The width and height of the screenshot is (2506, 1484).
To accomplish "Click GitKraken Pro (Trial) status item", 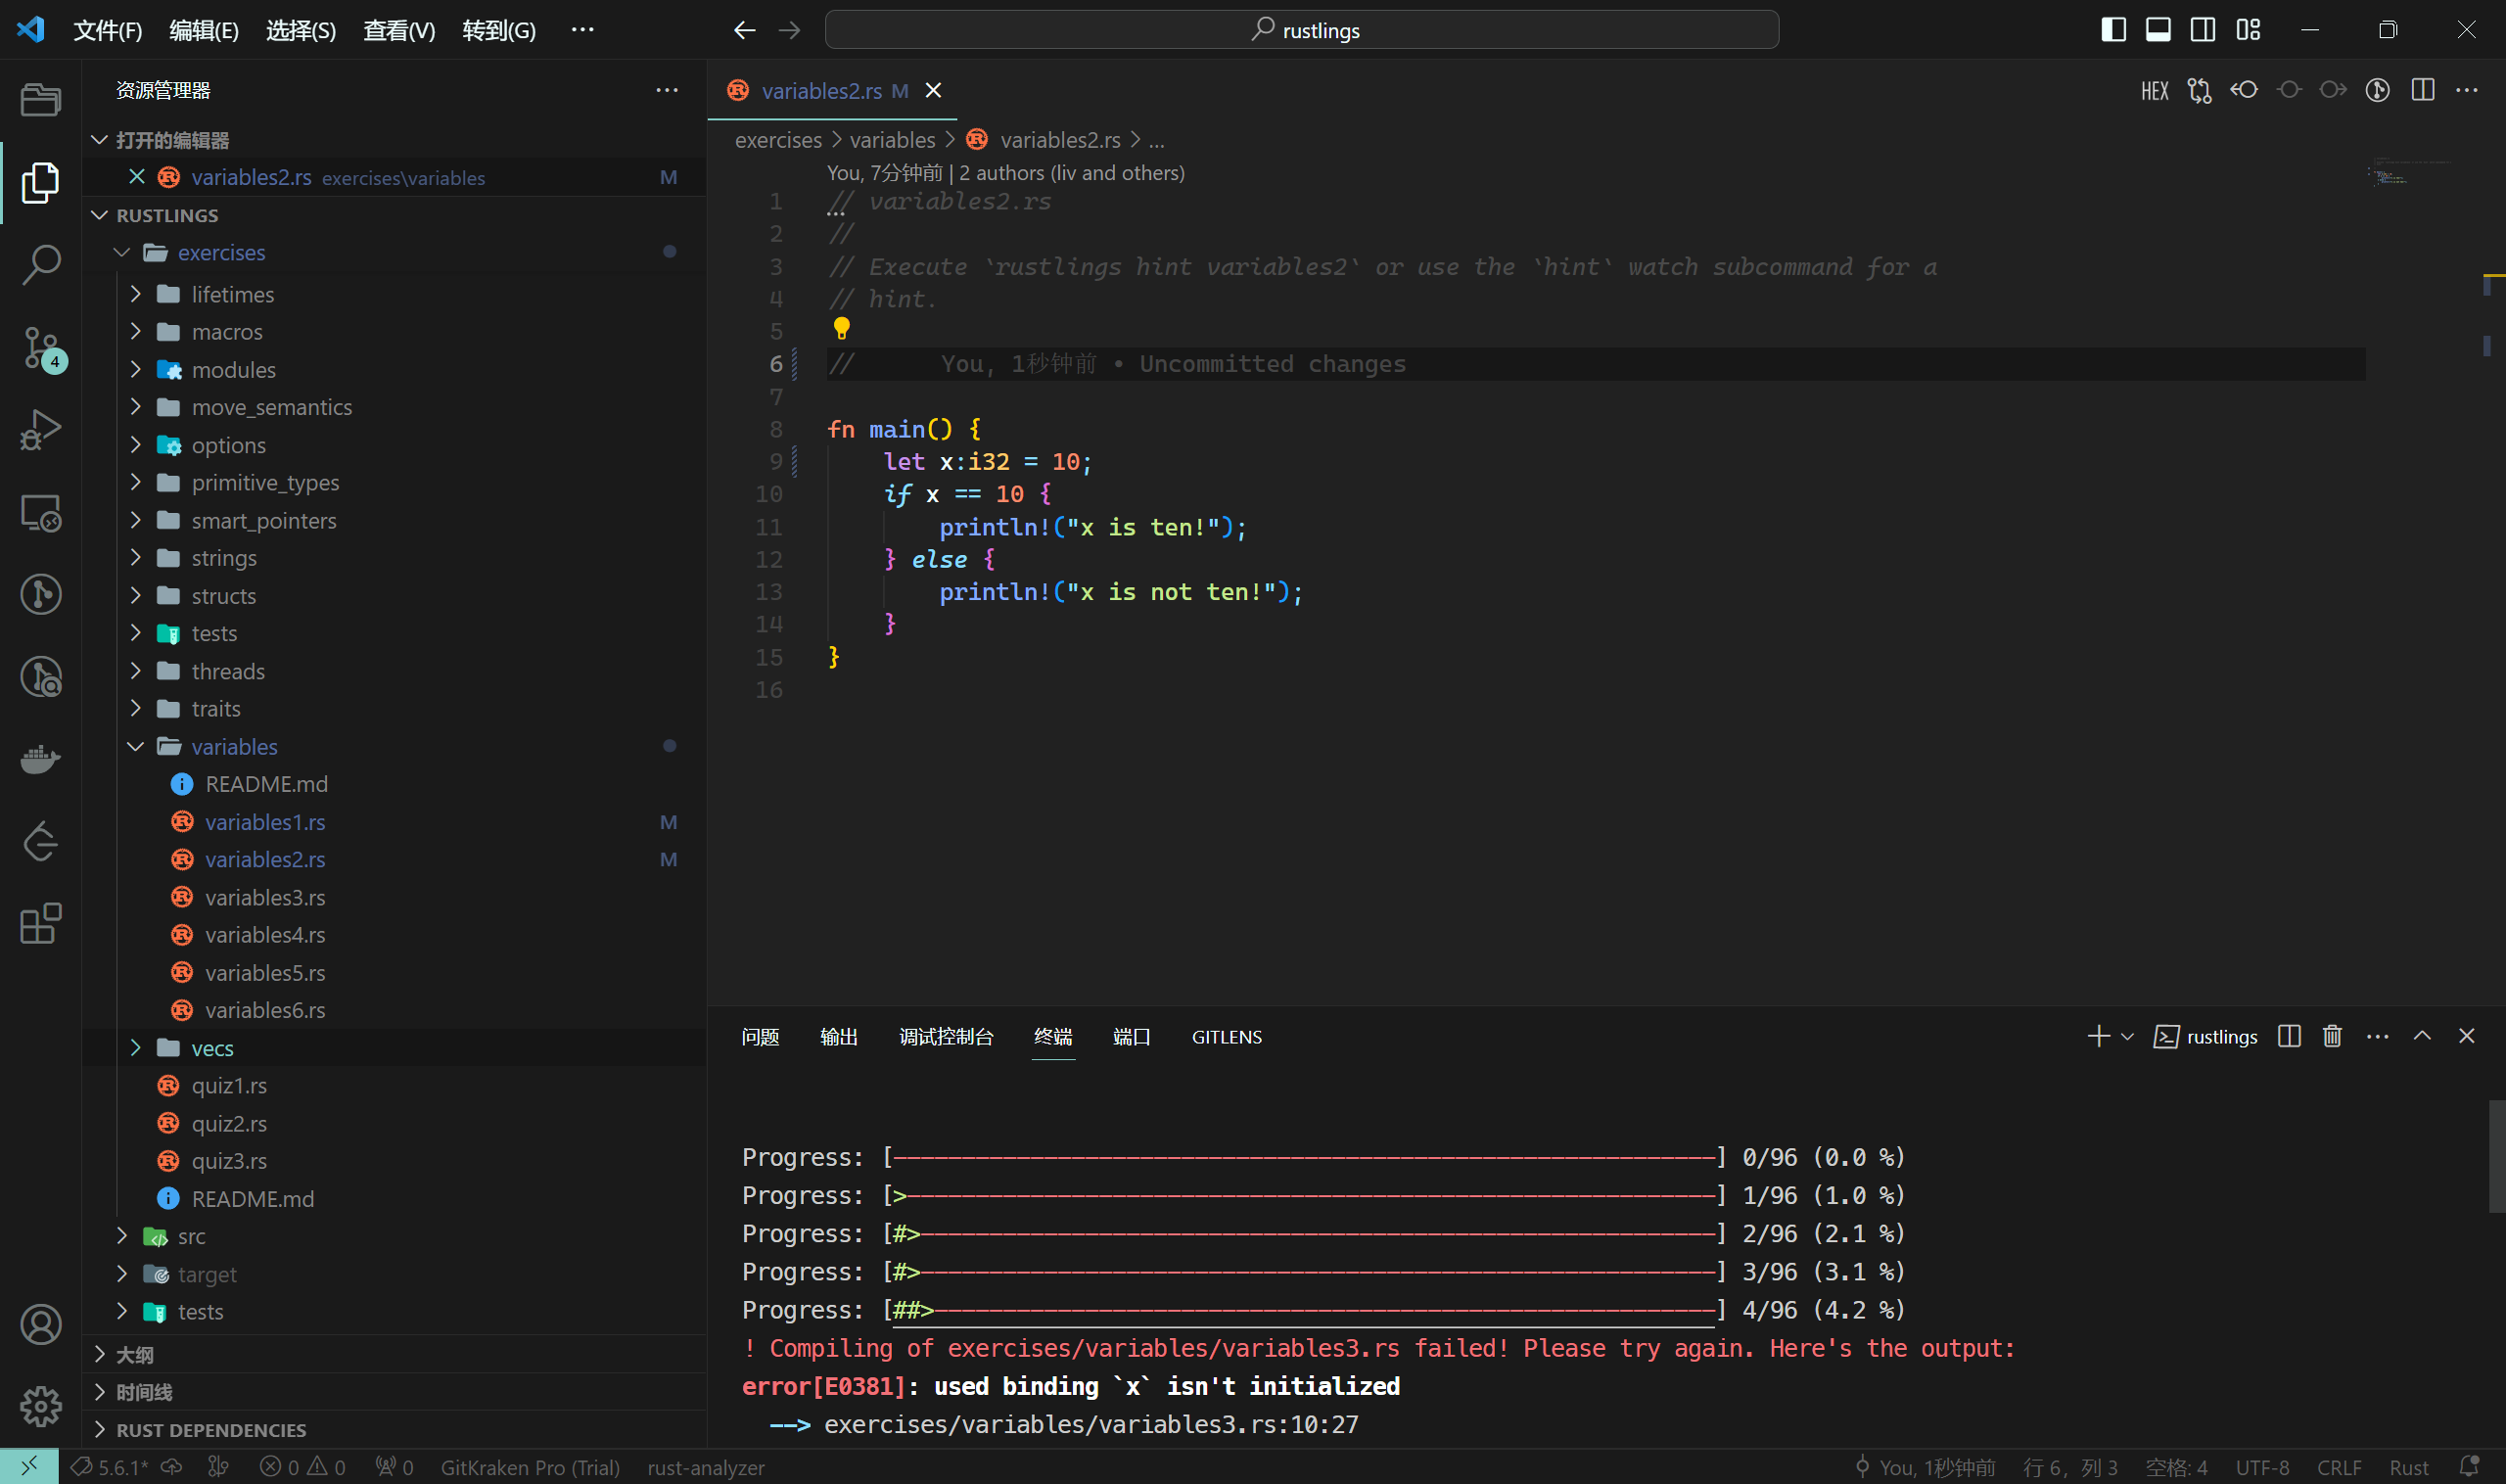I will (x=530, y=1467).
